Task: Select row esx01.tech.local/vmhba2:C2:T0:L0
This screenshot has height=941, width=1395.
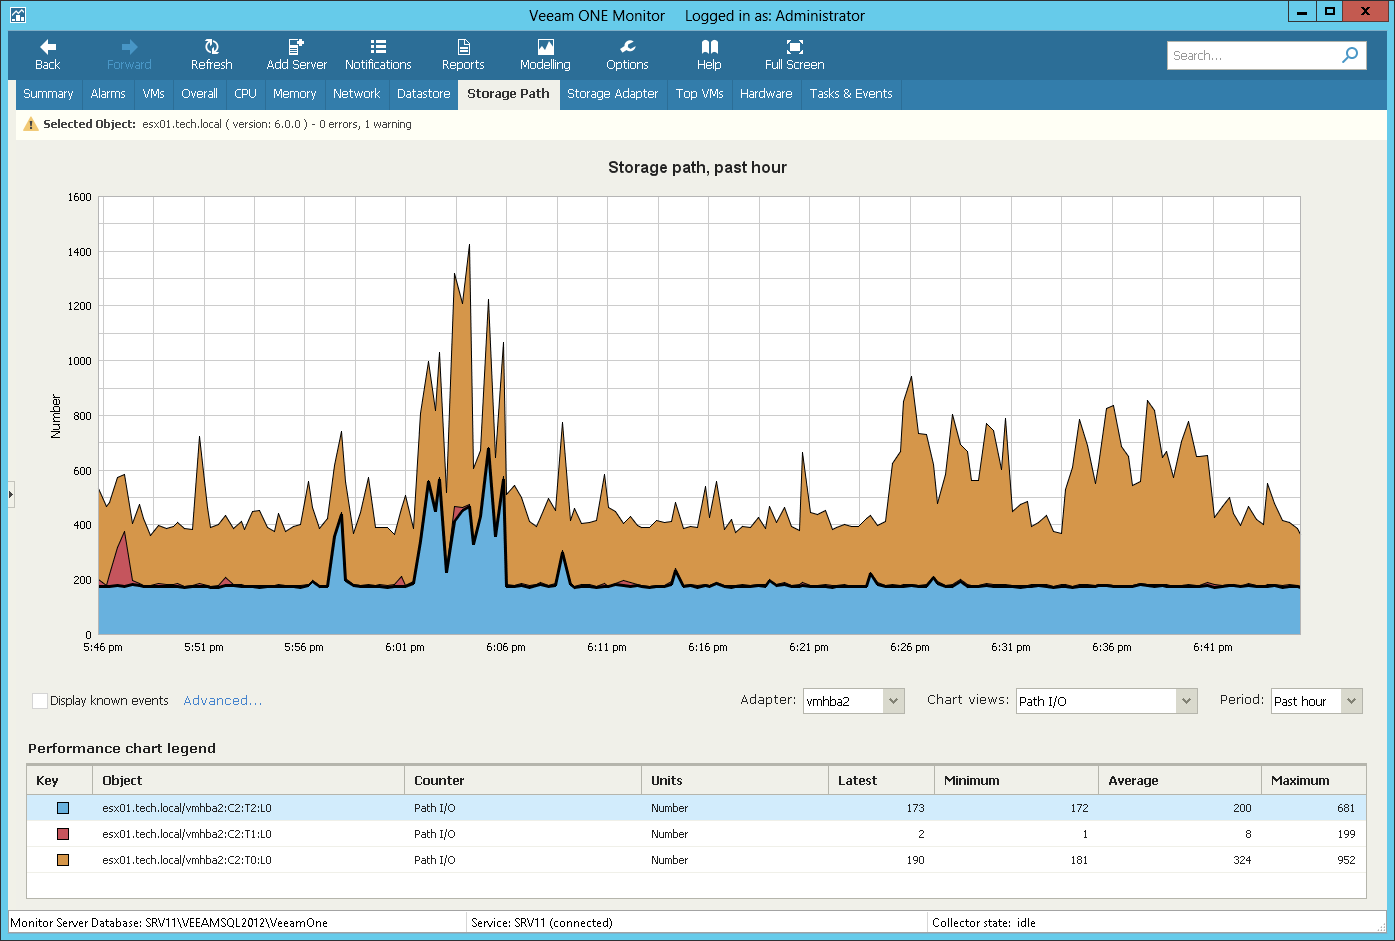Action: [x=696, y=860]
